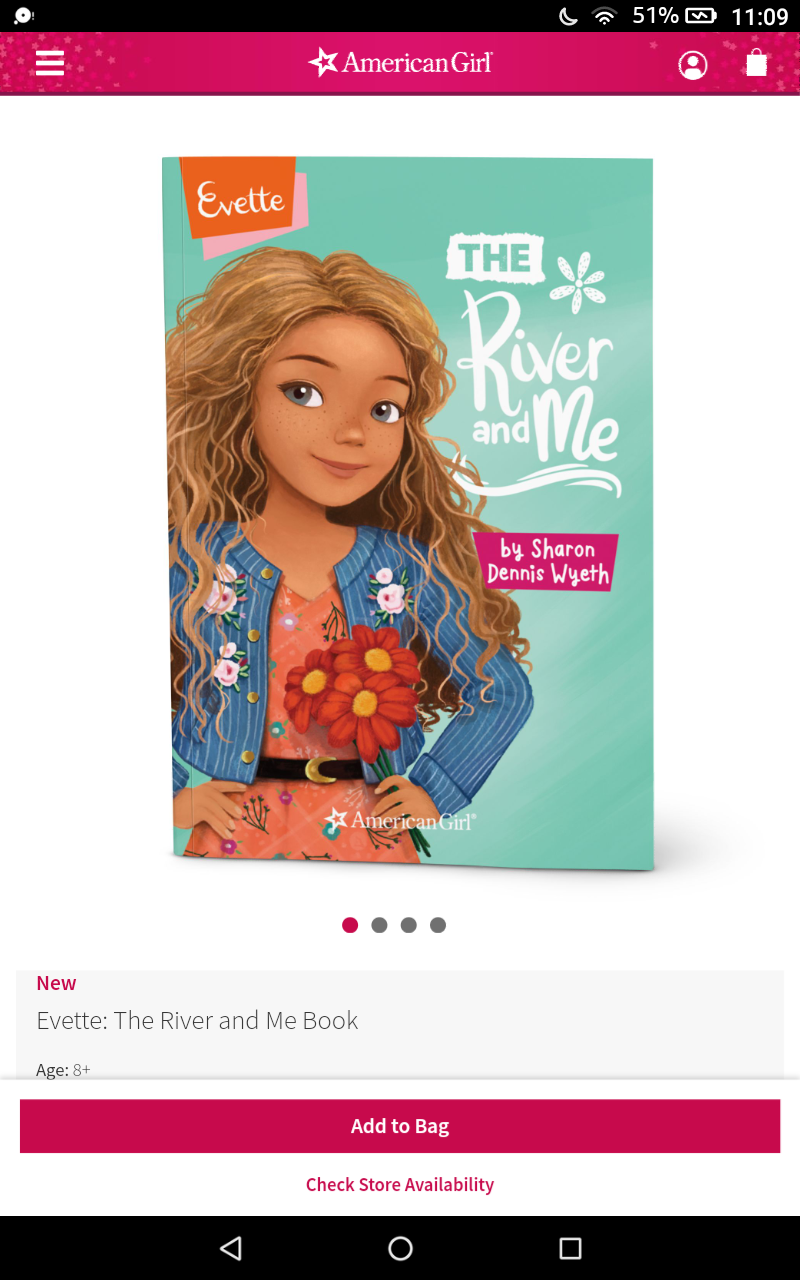The width and height of the screenshot is (800, 1280).
Task: Tap the River and Me book cover
Action: click(x=408, y=513)
